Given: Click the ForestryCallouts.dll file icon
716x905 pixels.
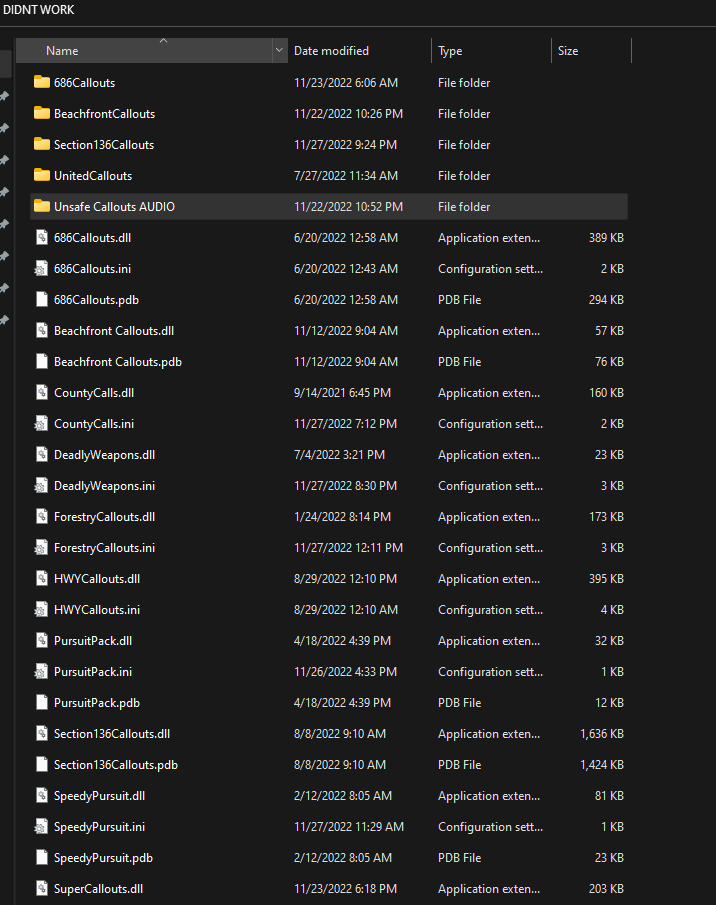Looking at the screenshot, I should (x=42, y=517).
